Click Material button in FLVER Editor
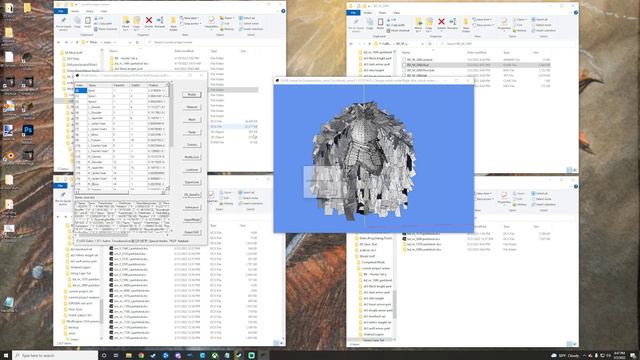The image size is (640, 360). click(191, 107)
